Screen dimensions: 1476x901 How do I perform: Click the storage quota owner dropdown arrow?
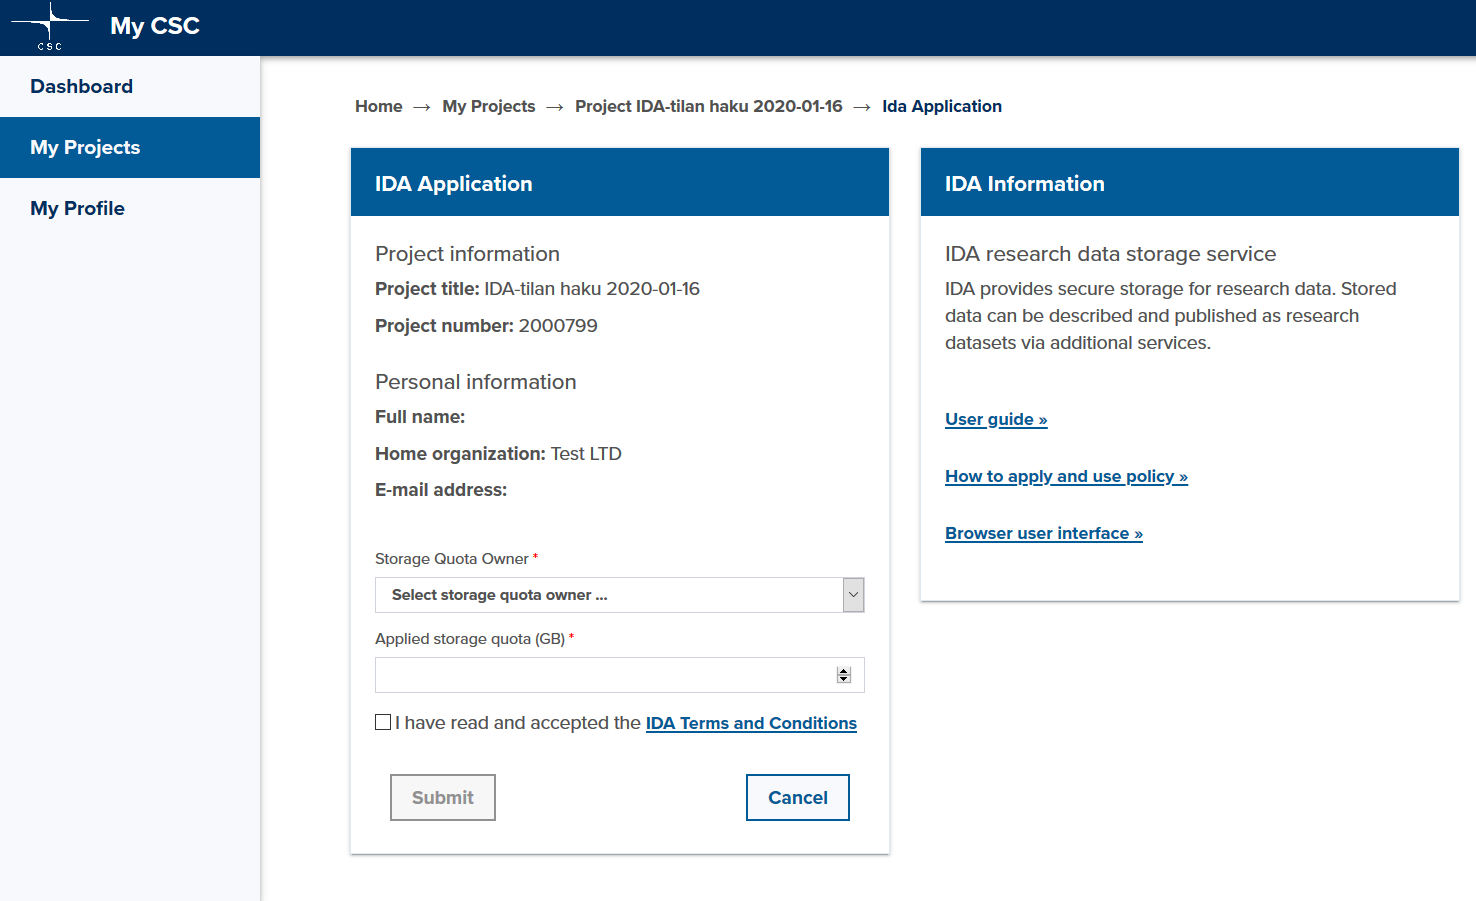pyautogui.click(x=853, y=595)
